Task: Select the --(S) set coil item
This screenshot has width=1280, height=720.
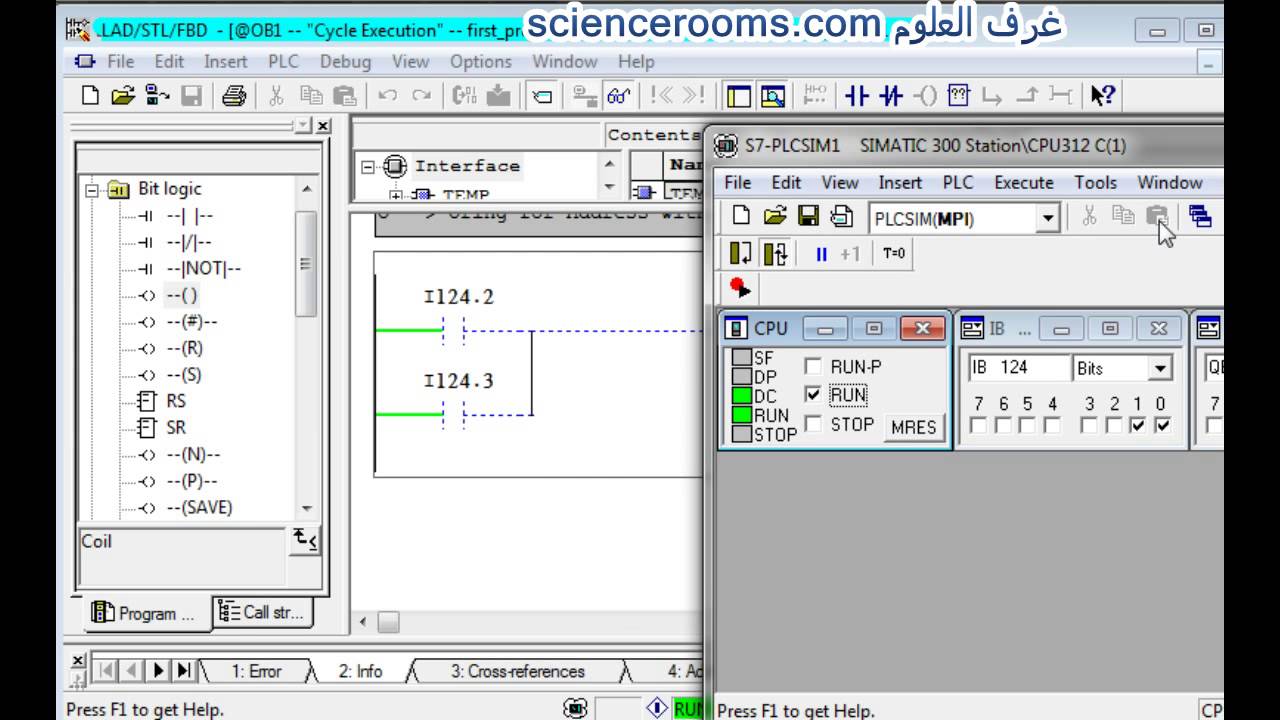Action: 184,375
